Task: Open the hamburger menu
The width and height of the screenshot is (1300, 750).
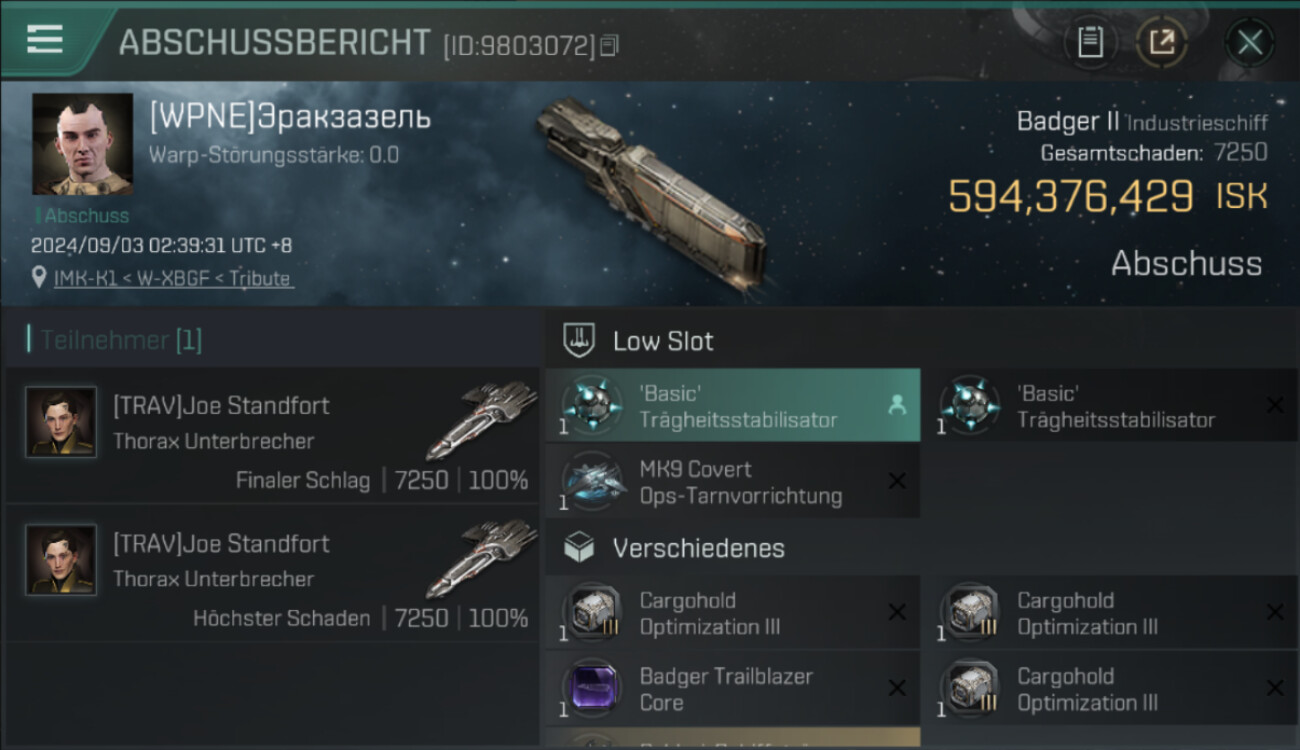Action: coord(45,39)
